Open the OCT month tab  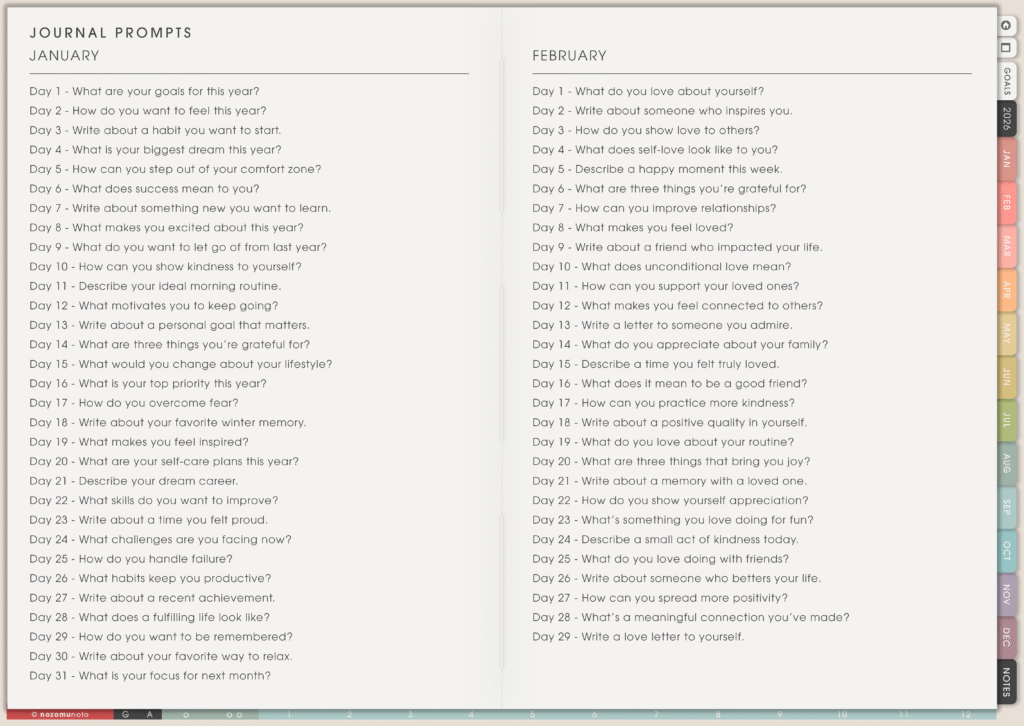pos(1006,550)
